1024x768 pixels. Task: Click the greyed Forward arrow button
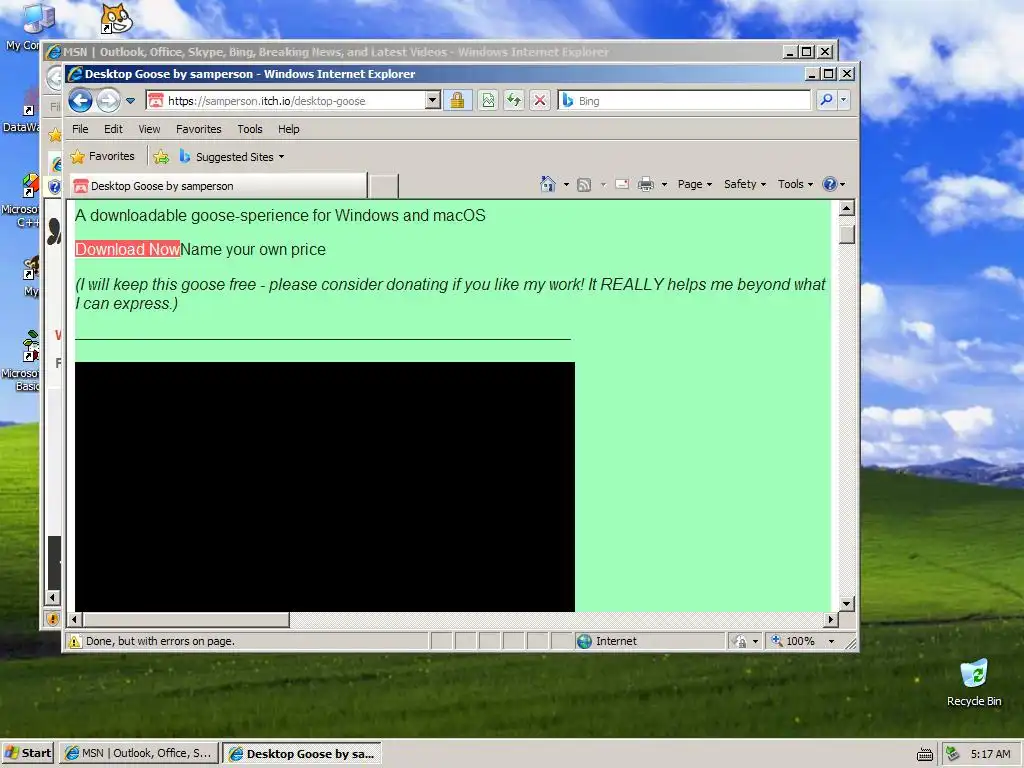[x=108, y=101]
